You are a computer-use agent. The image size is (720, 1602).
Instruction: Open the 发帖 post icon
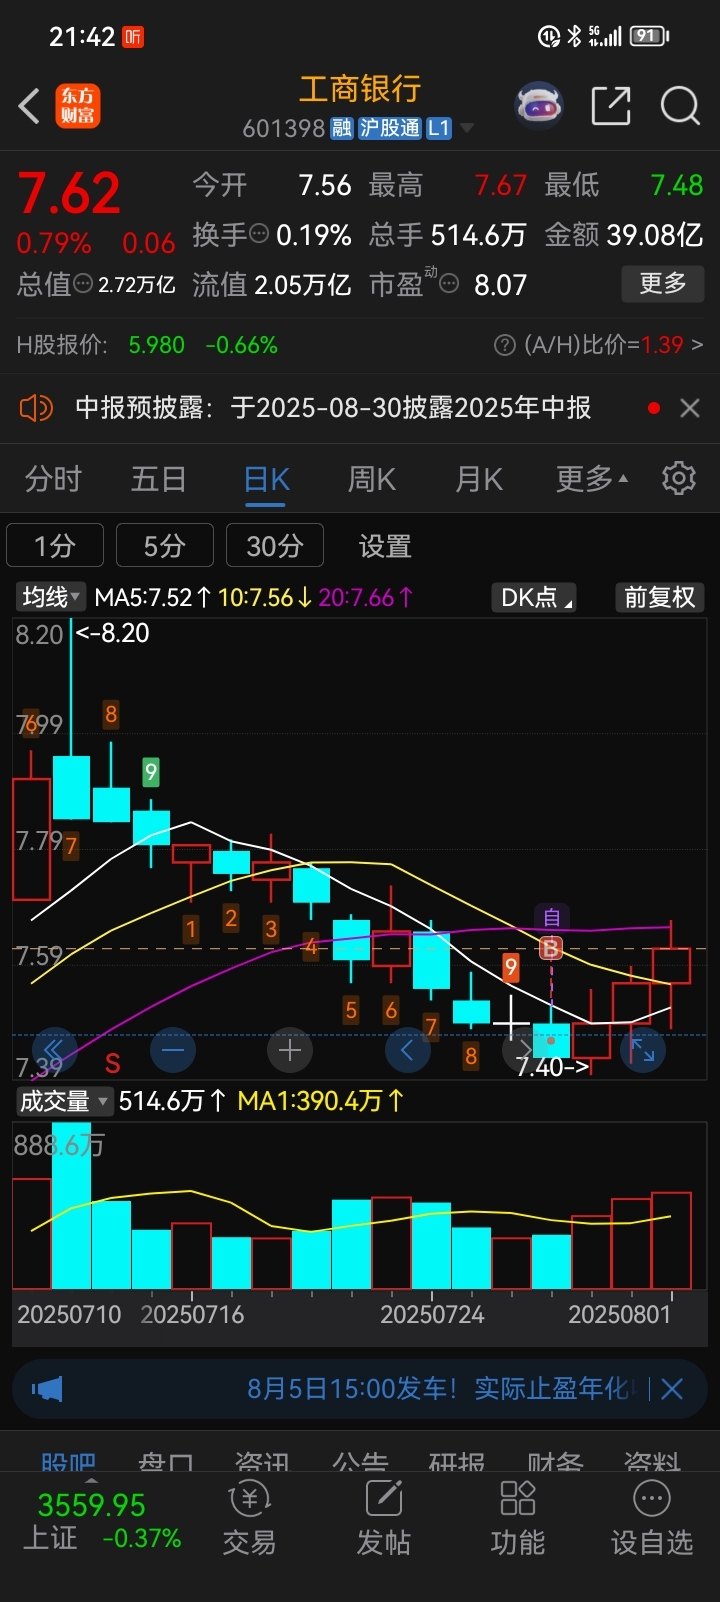click(x=383, y=1518)
